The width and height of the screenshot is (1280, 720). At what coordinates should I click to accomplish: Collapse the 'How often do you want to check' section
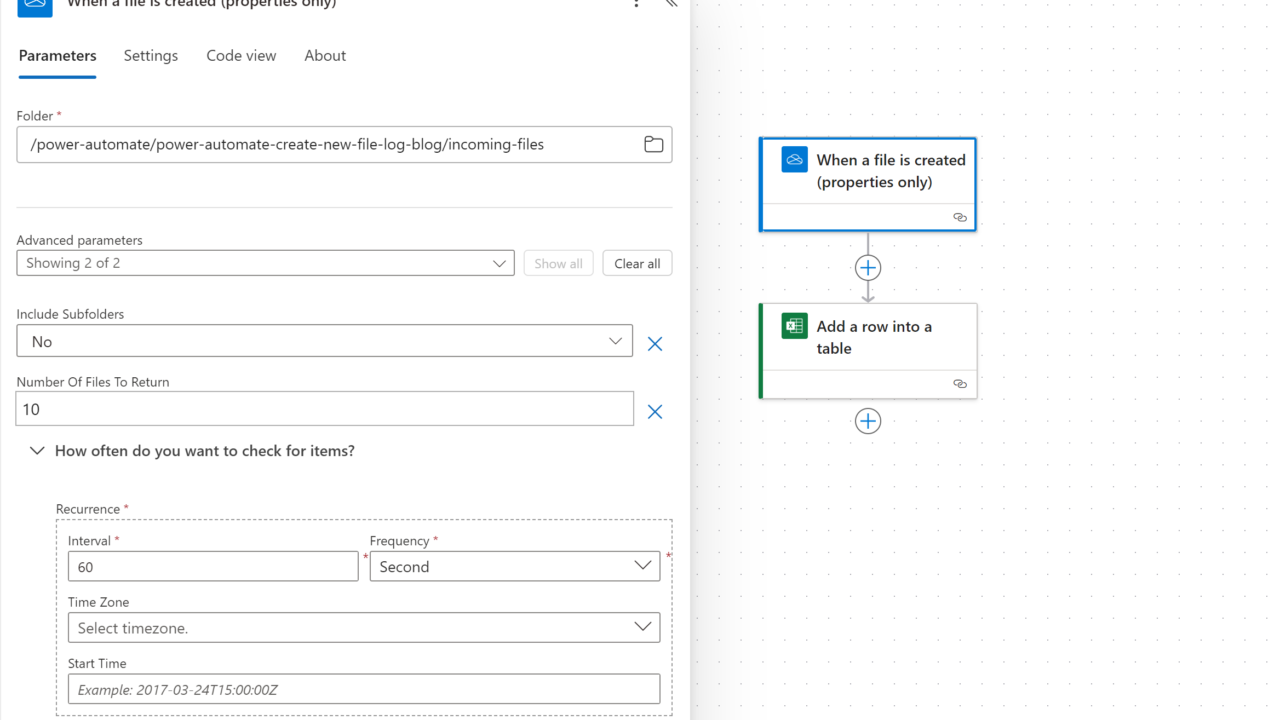pos(37,451)
